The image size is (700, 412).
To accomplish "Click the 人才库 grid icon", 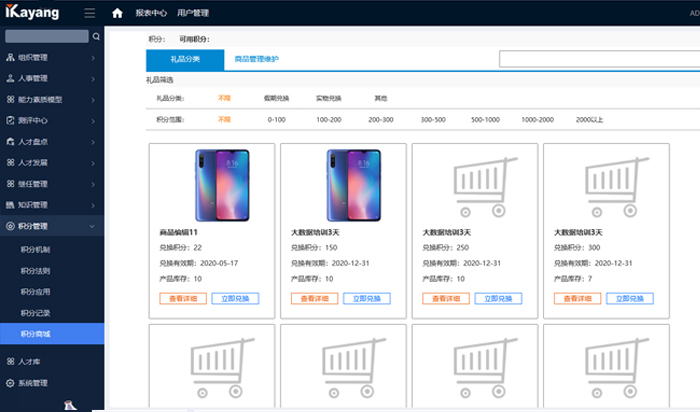I will pos(10,361).
